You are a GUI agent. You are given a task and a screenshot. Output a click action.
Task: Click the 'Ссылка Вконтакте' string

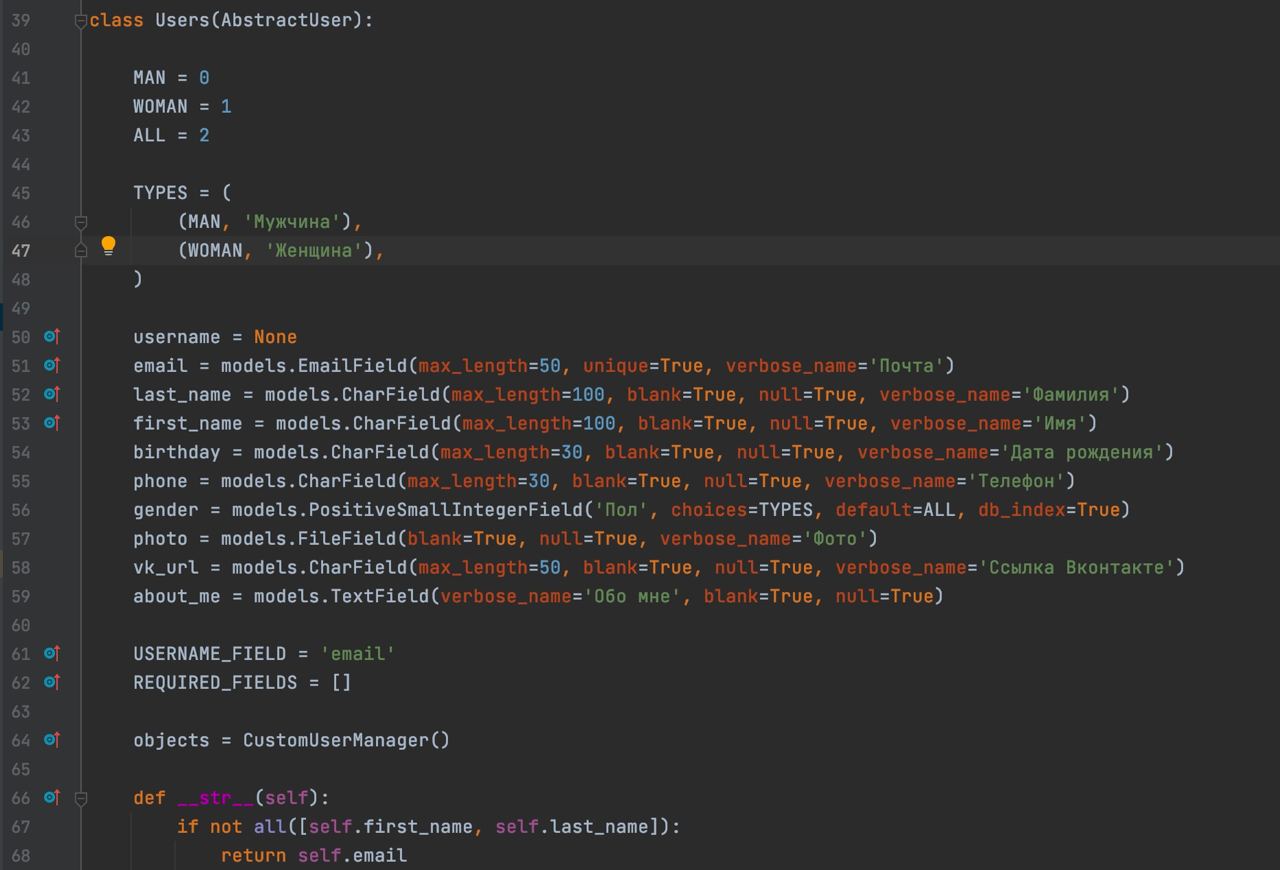(x=1077, y=568)
